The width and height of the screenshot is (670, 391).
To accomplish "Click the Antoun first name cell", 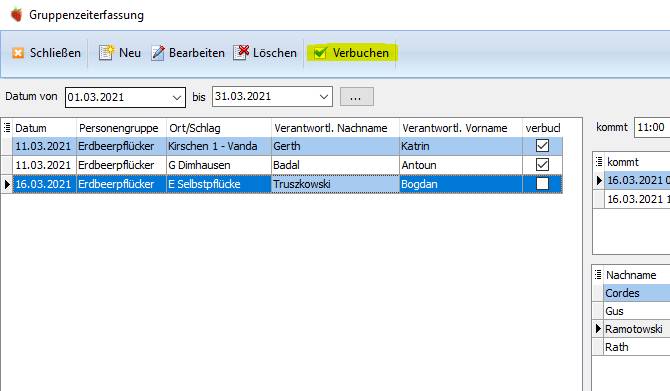I will (x=461, y=165).
